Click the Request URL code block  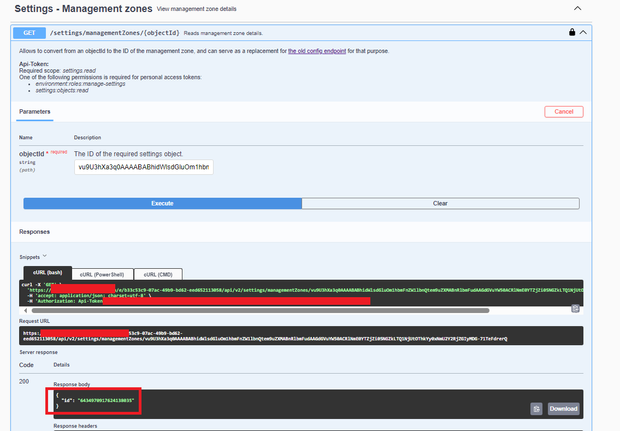pos(300,336)
